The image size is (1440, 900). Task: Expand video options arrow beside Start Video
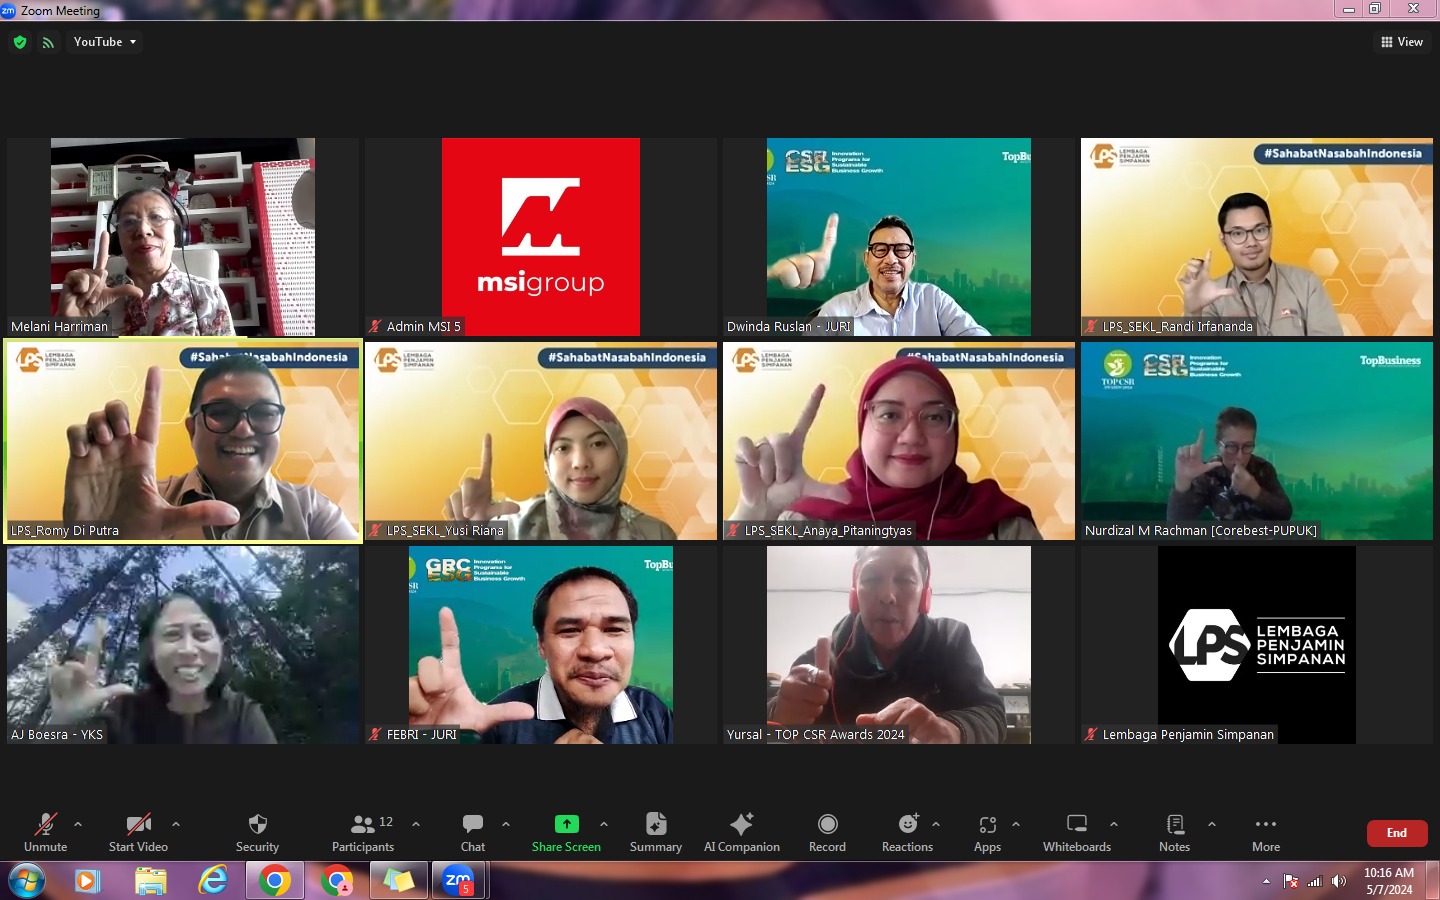pyautogui.click(x=176, y=824)
